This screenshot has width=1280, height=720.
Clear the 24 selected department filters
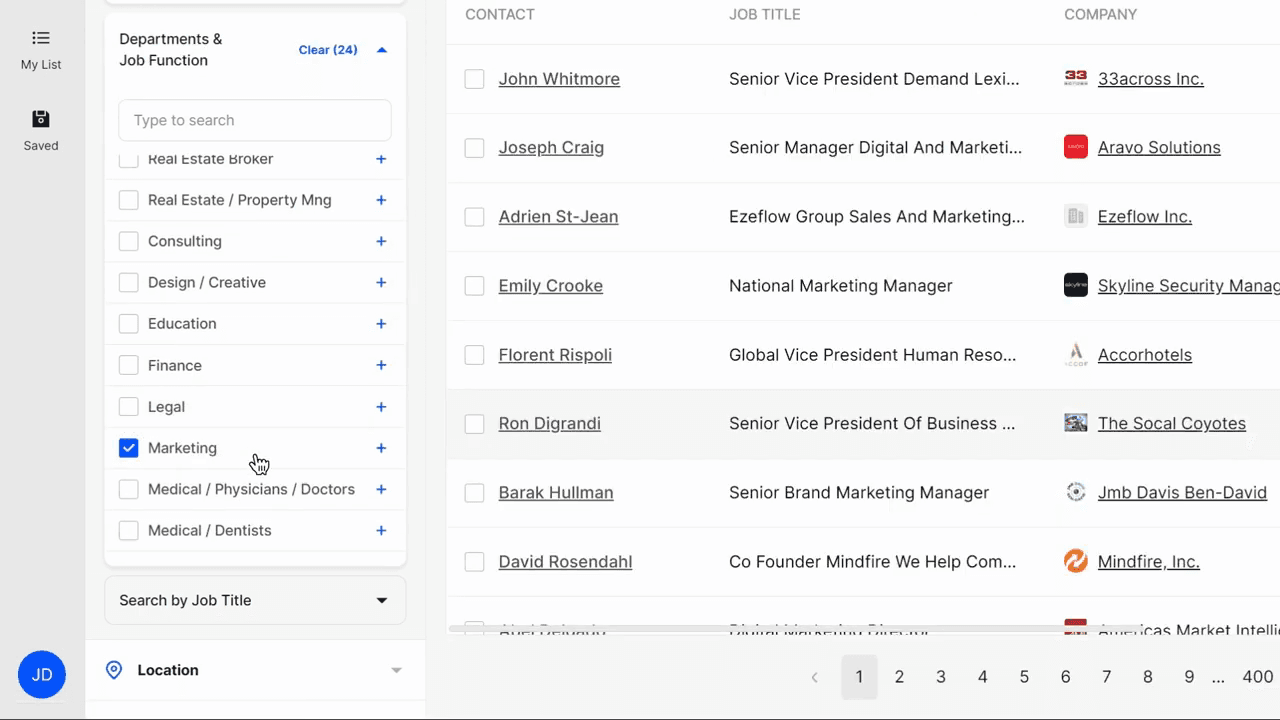(x=328, y=50)
